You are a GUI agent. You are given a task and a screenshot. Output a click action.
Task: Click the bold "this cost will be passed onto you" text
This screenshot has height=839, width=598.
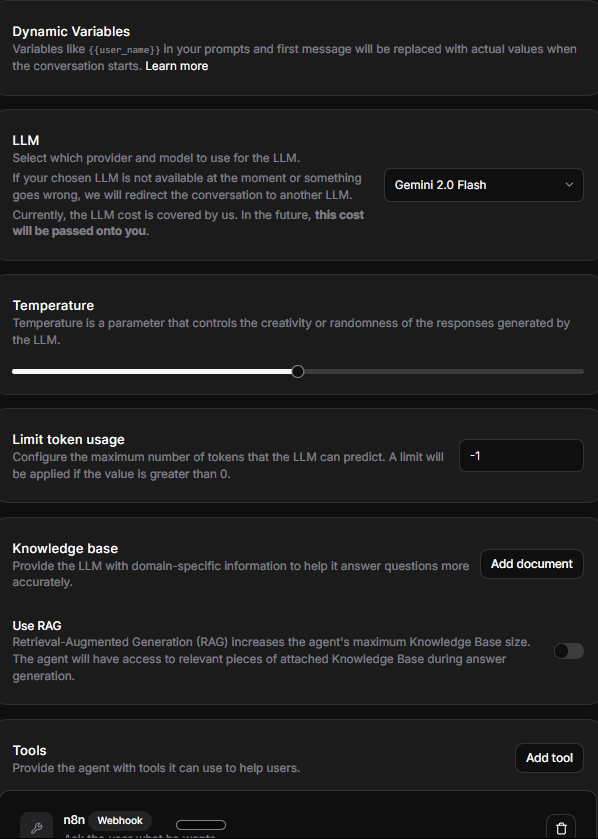pyautogui.click(x=188, y=223)
